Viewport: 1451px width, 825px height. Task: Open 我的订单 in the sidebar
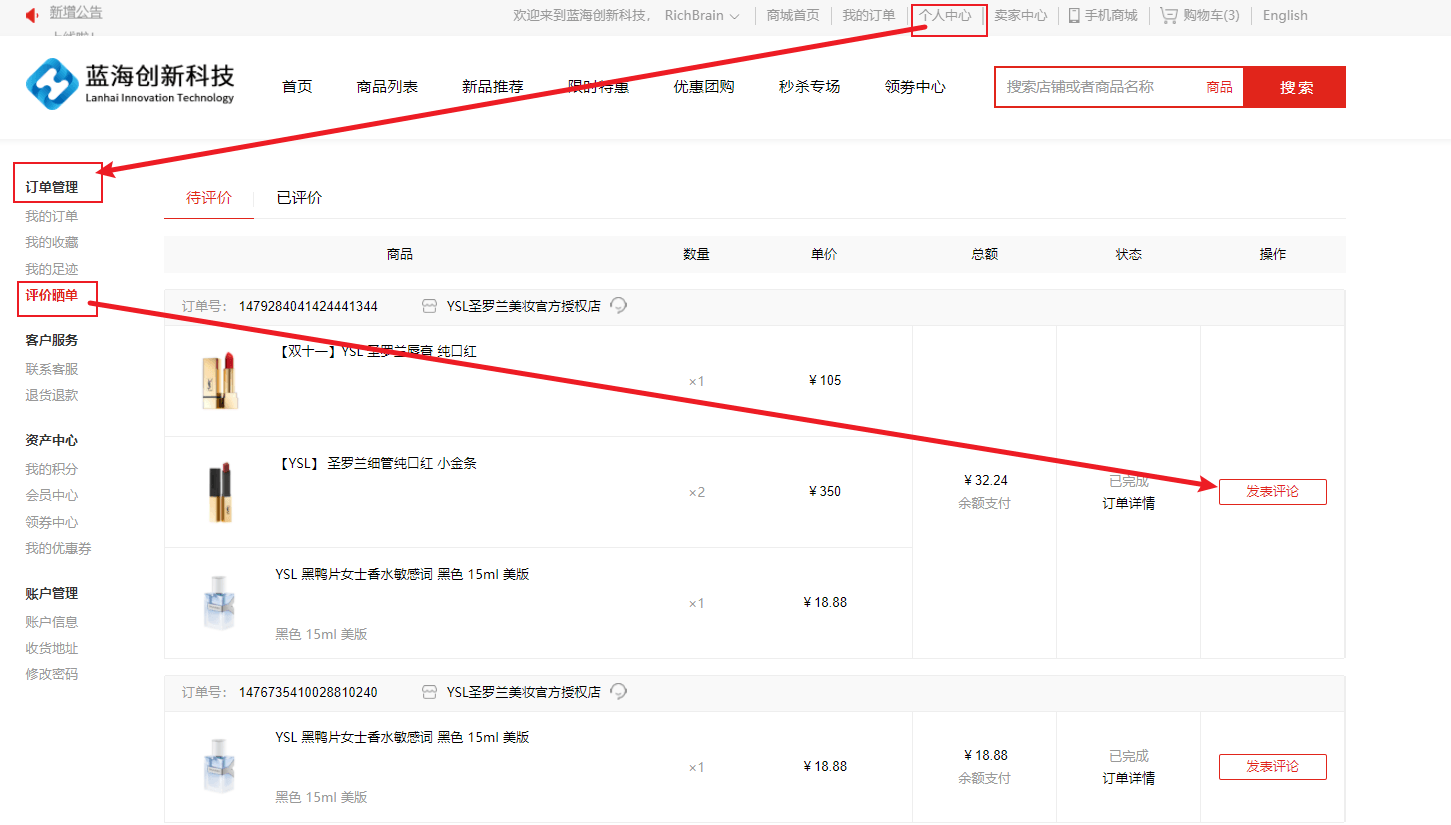(x=51, y=216)
